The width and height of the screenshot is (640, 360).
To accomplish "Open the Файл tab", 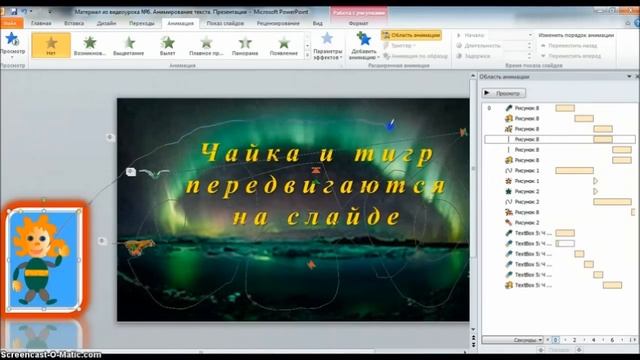I will point(10,23).
